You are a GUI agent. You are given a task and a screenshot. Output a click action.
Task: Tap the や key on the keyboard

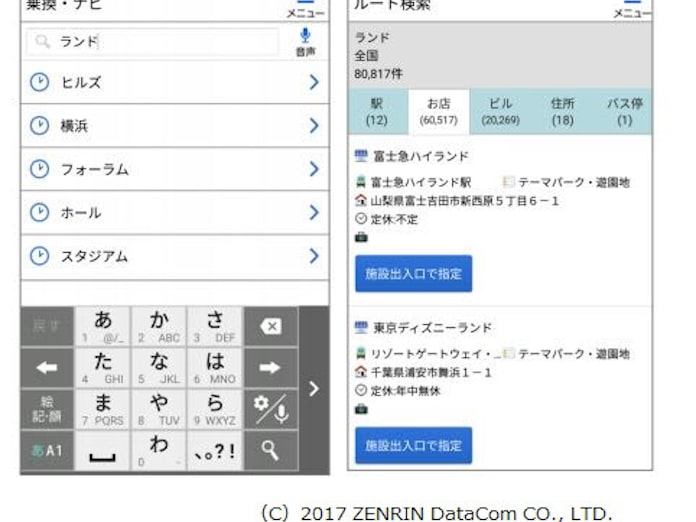click(159, 409)
